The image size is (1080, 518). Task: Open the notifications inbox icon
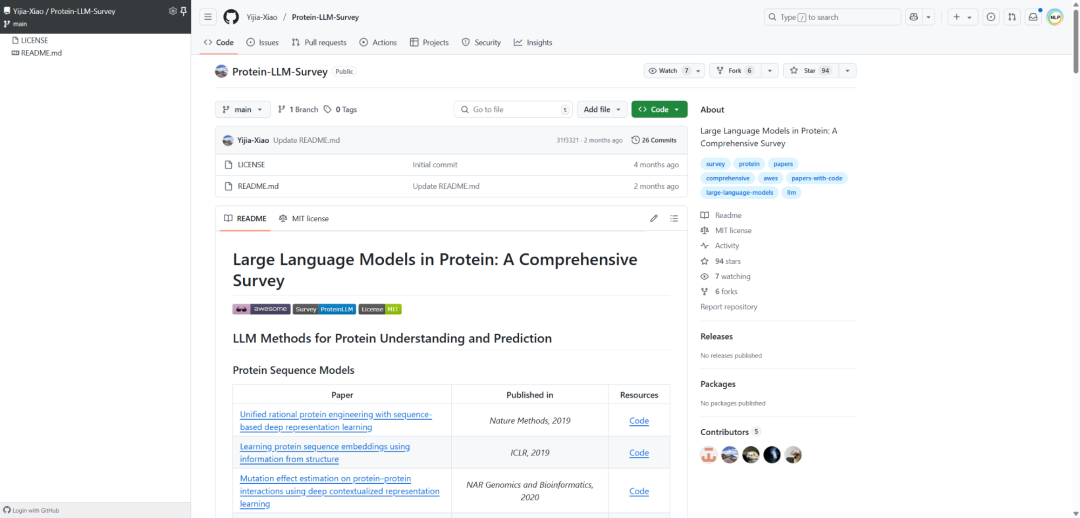coord(1032,17)
